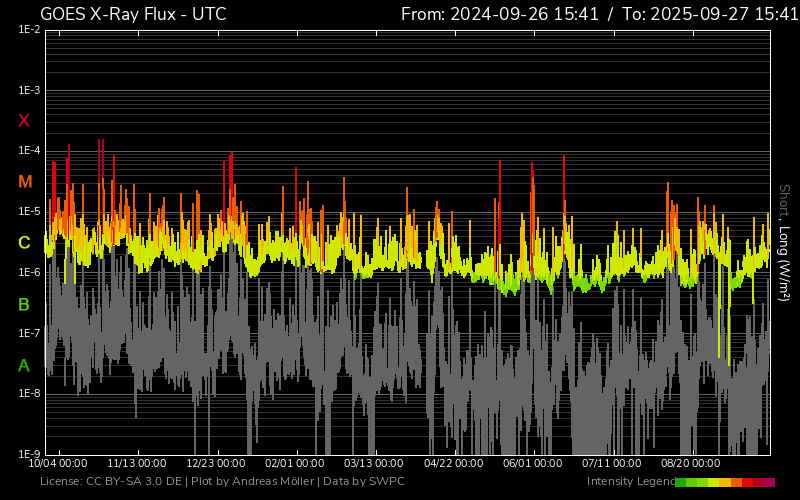Click the 08/20 00:00 time axis label
This screenshot has height=500, width=800.
690,464
